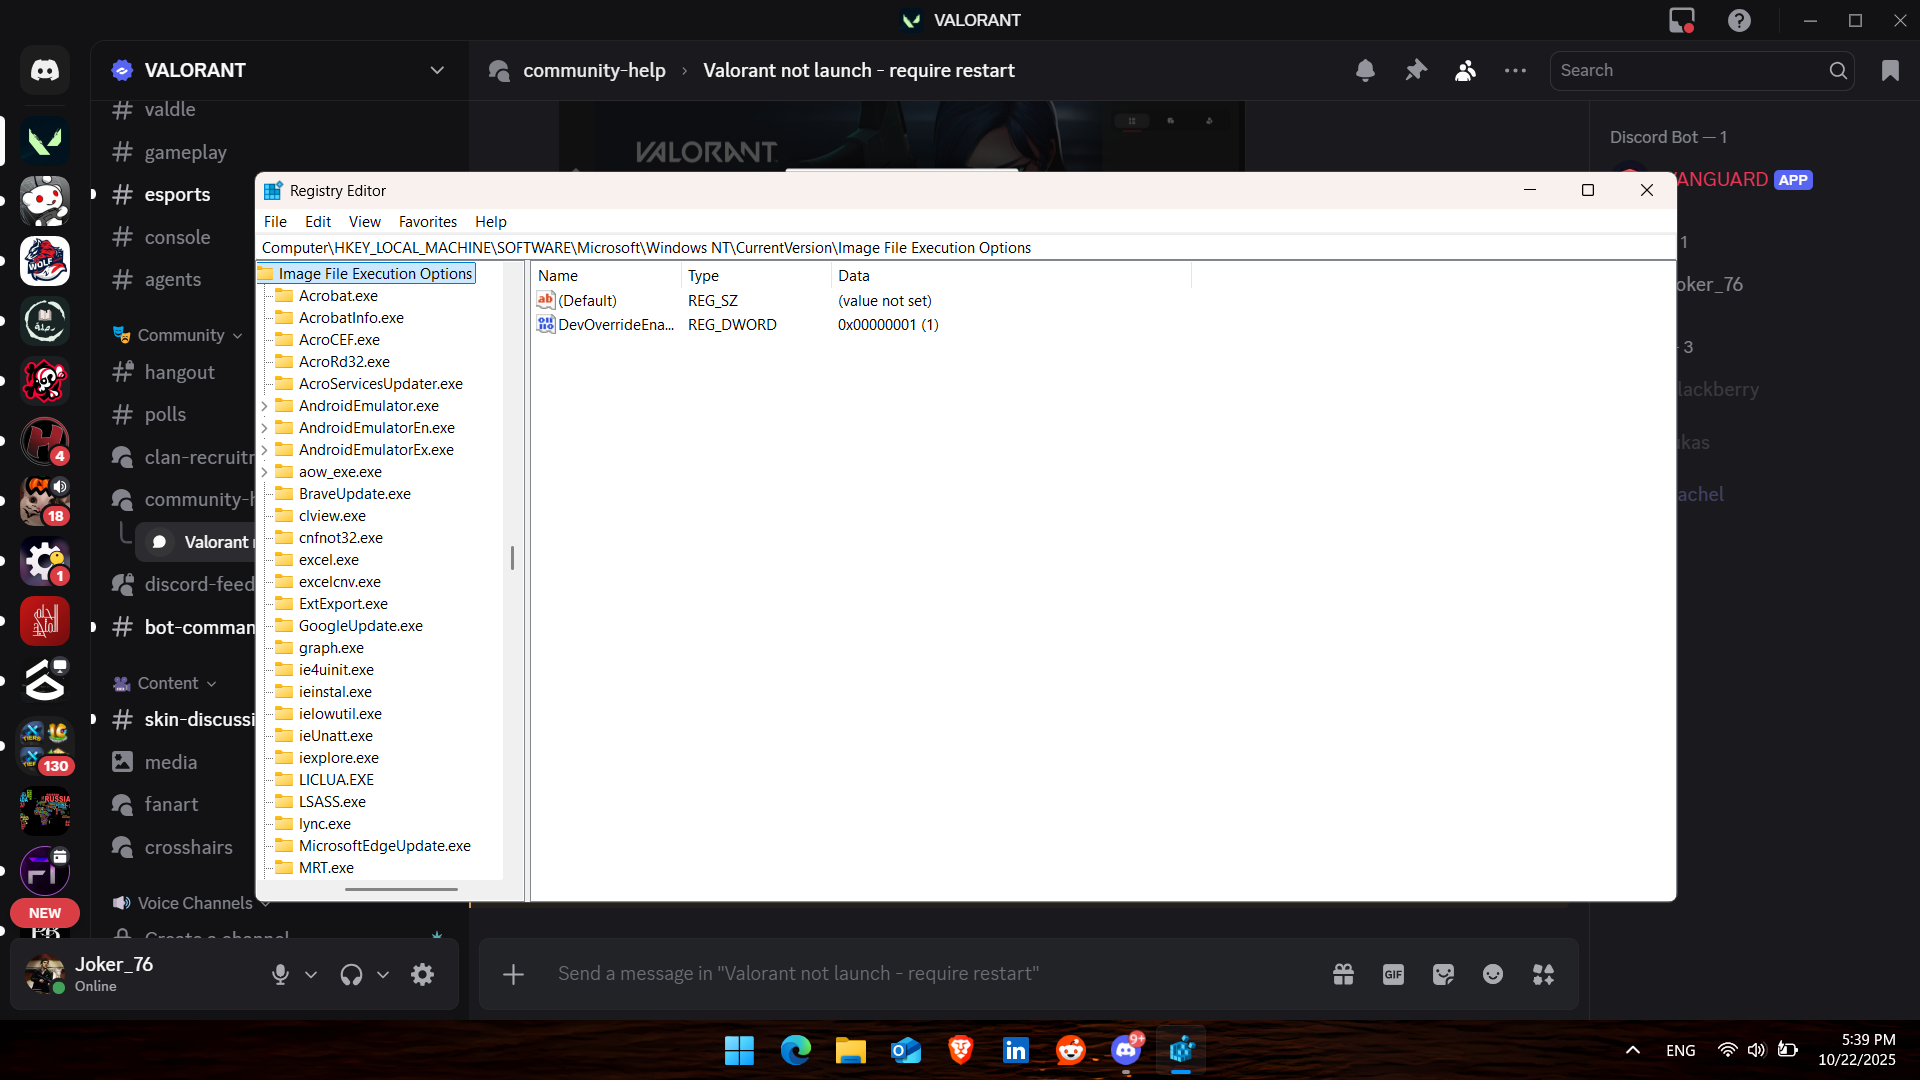
Task: Open Registry Editor in Windows taskbar
Action: click(1181, 1051)
